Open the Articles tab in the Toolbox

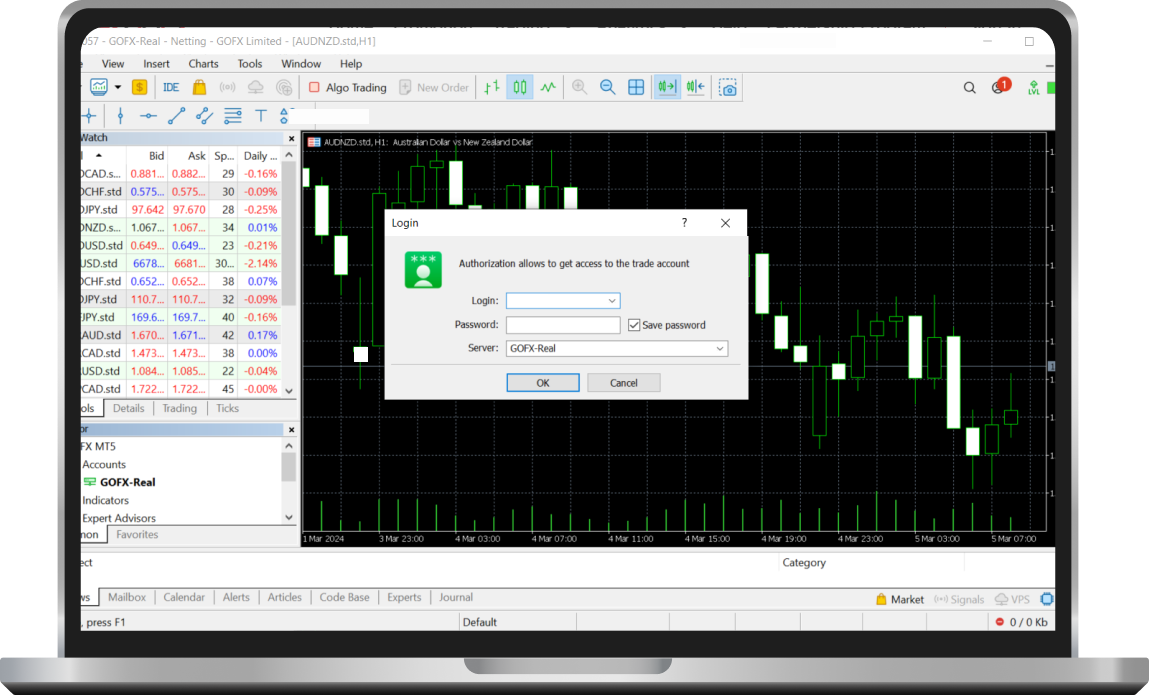point(284,597)
